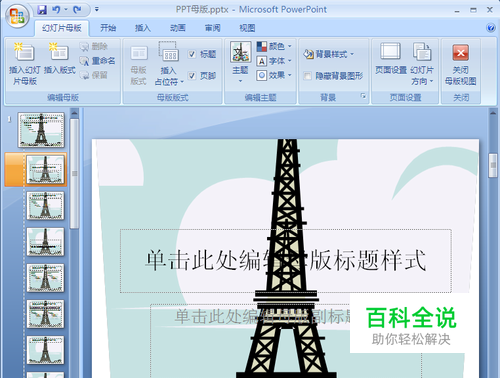Insert a new slide master (插入幻灯片母版)
The height and width of the screenshot is (378, 500).
tap(24, 64)
